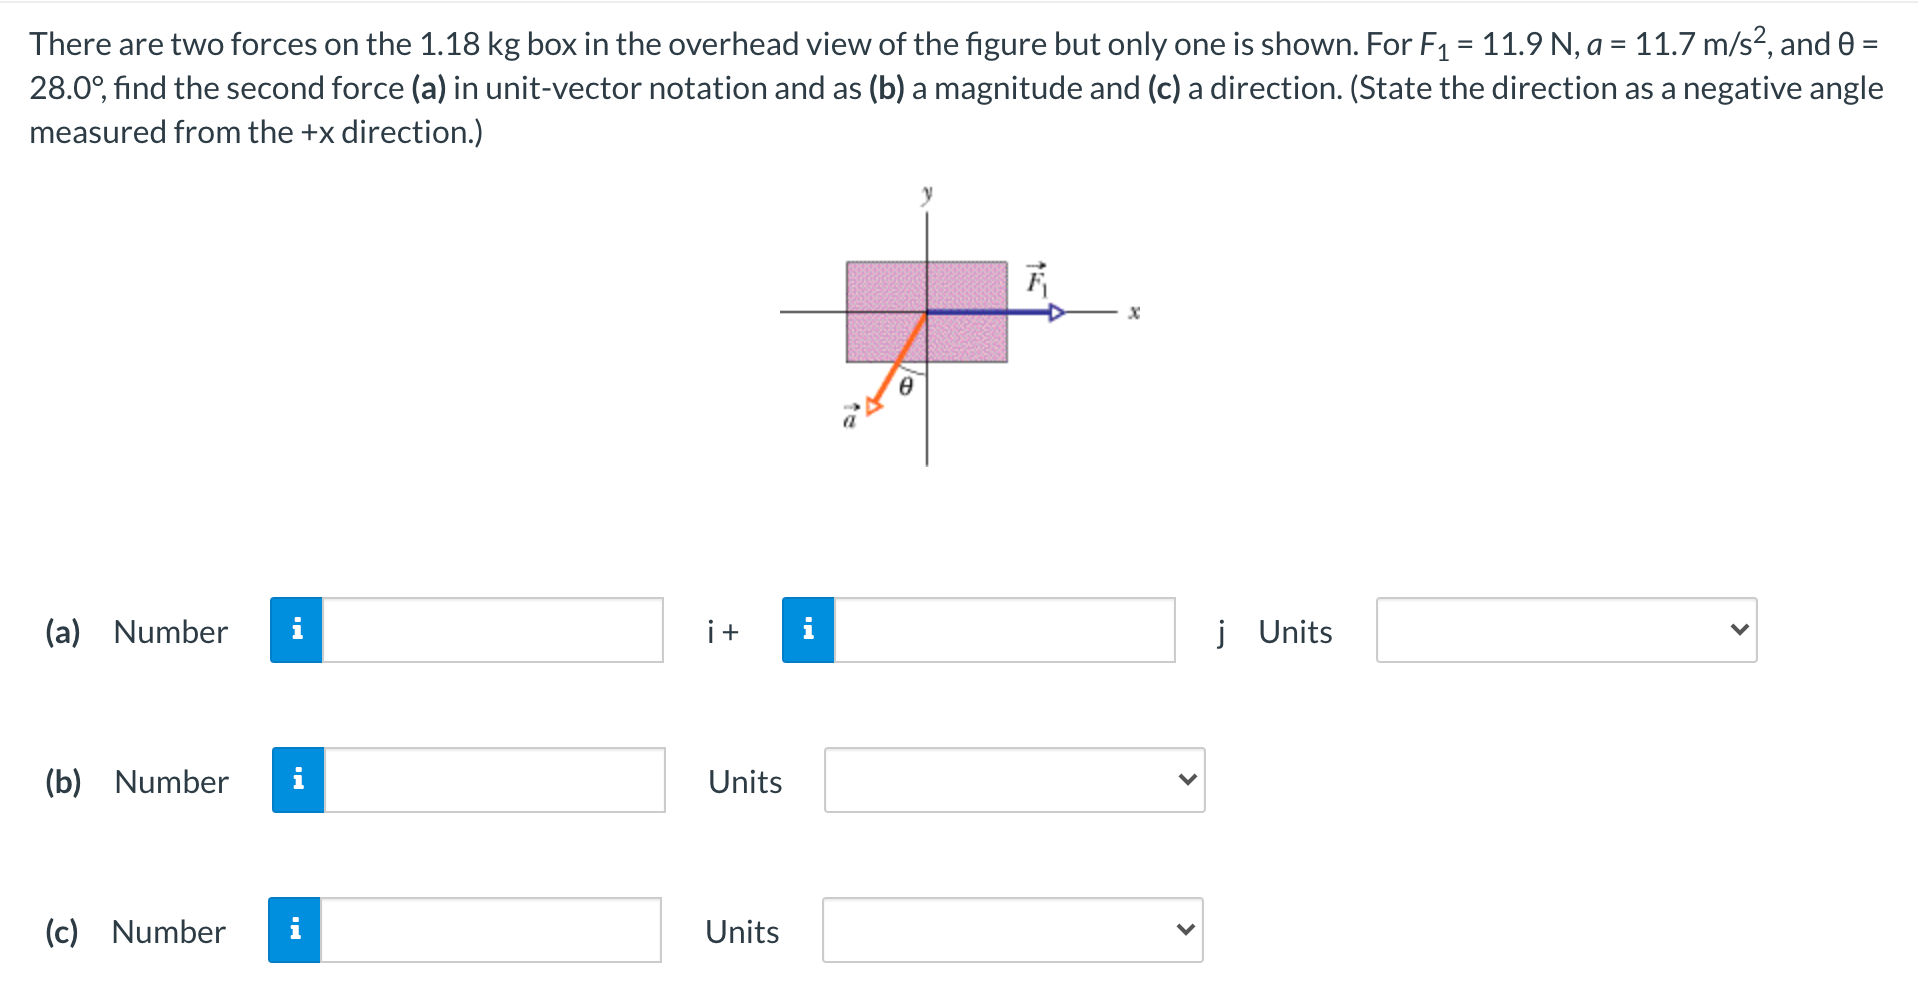Click the orange acceleration vector arrow

click(897, 363)
